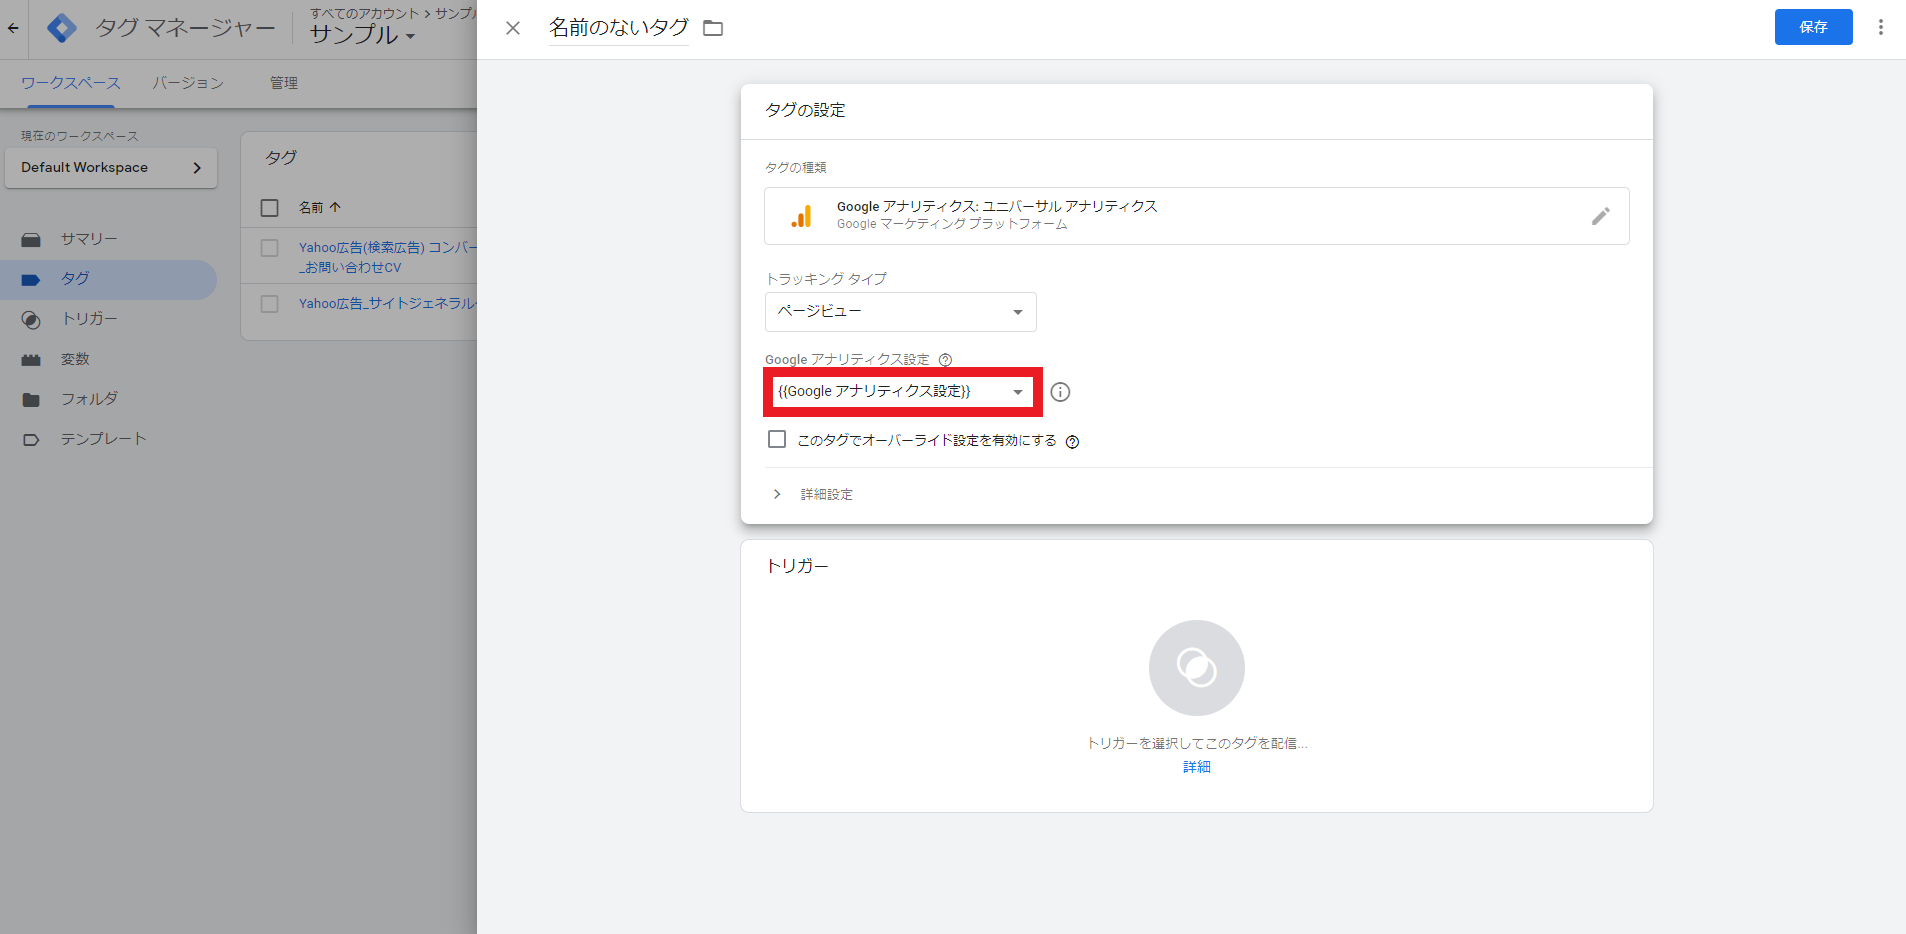The height and width of the screenshot is (934, 1906).
Task: Click the pencil icon to edit tag type
Action: click(x=1601, y=216)
